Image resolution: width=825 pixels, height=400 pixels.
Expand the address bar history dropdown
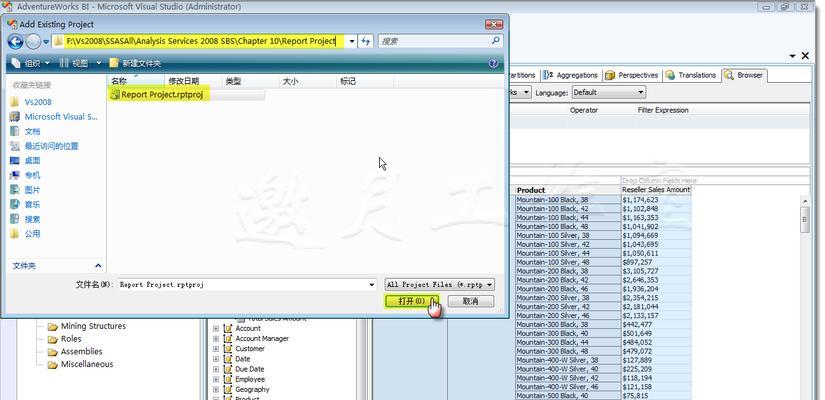(352, 41)
